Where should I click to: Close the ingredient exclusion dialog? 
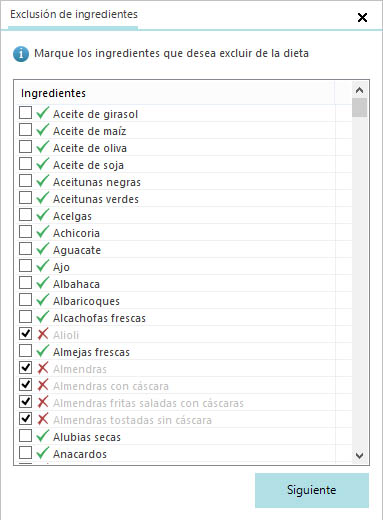pos(362,17)
